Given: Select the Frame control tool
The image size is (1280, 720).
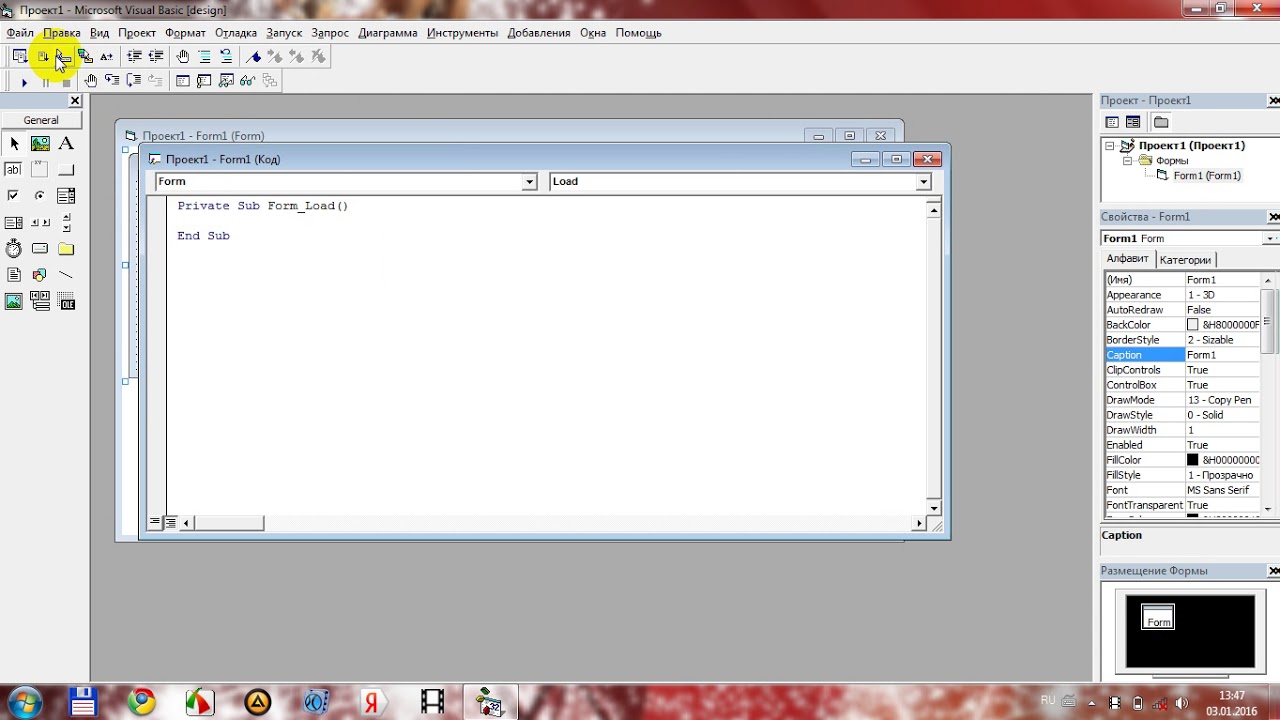Looking at the screenshot, I should (x=40, y=170).
